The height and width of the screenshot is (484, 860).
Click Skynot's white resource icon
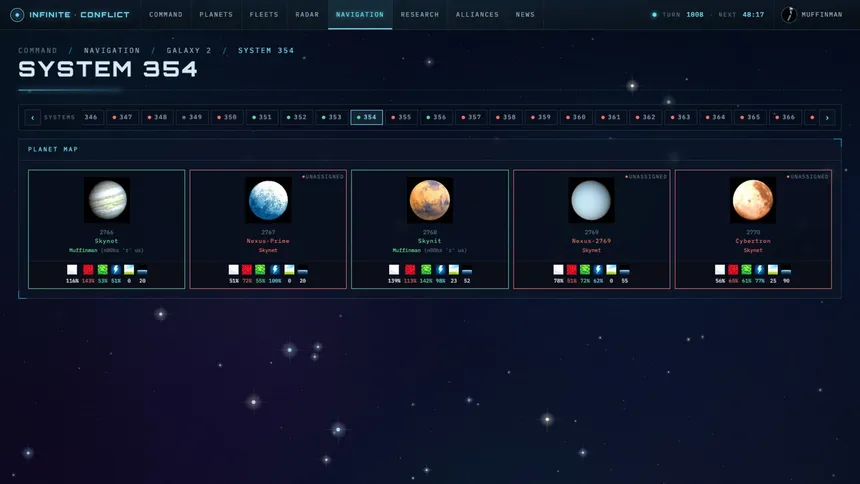72,269
